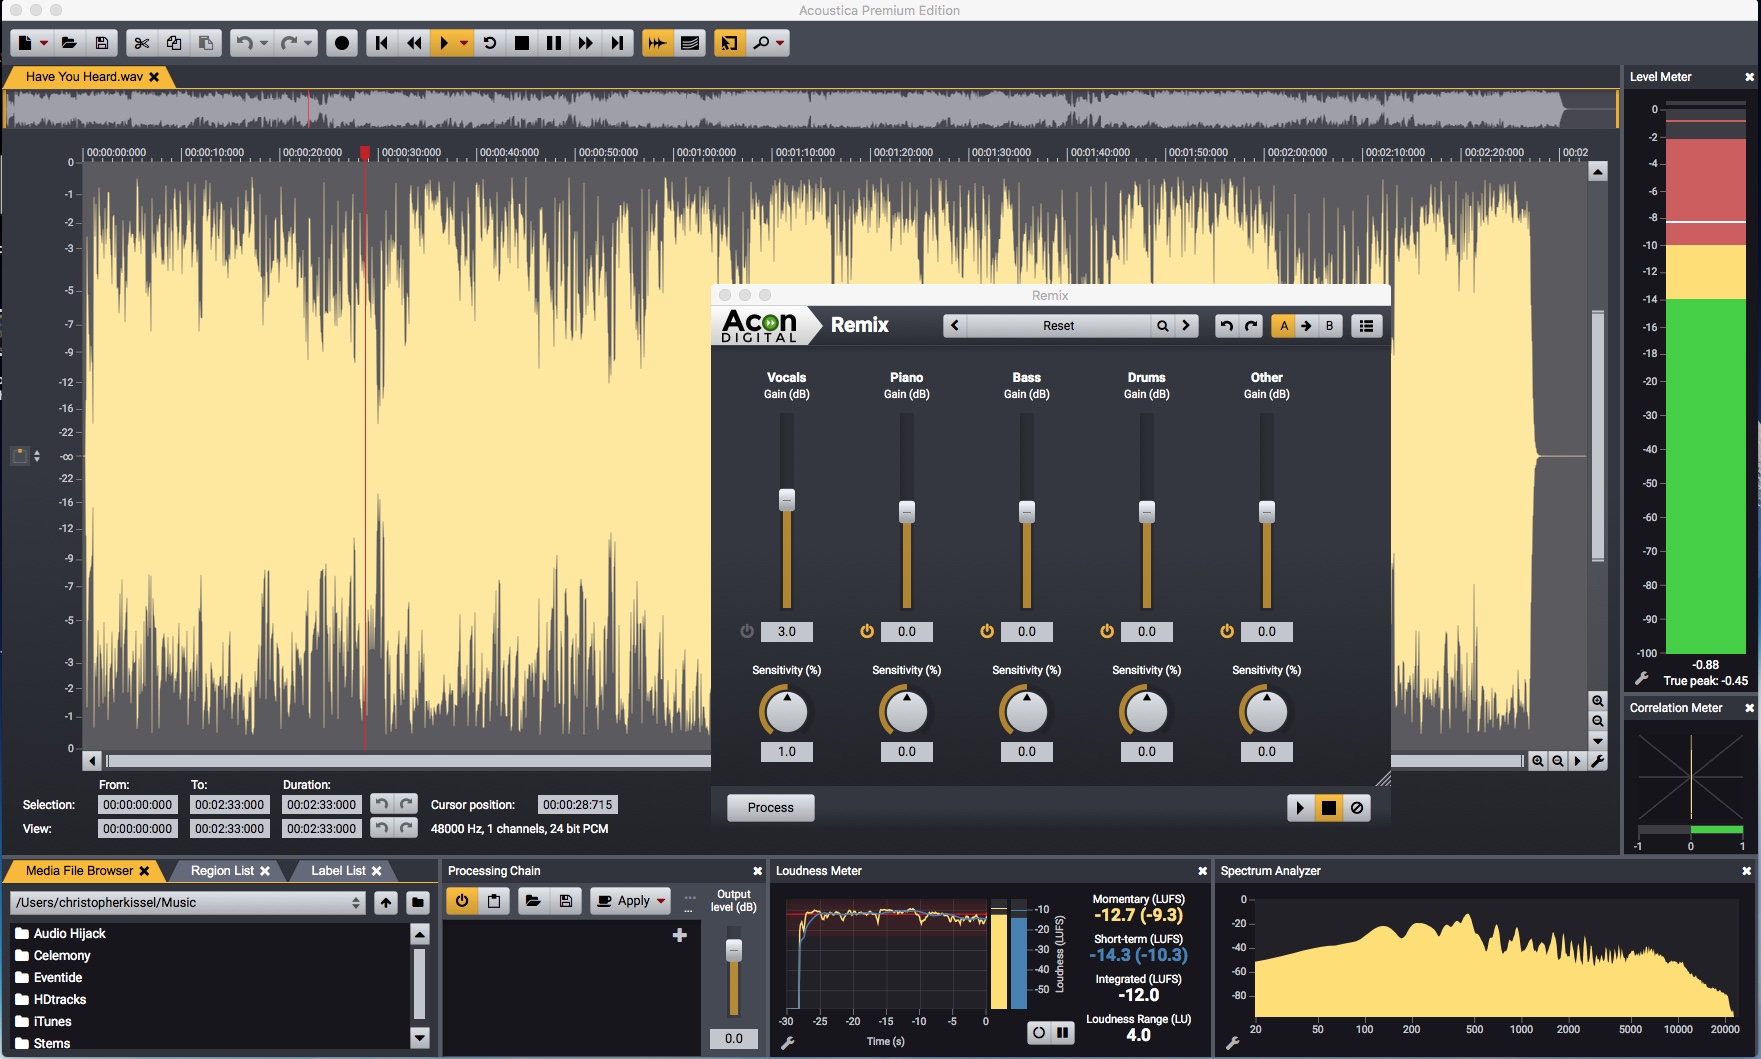Open file with the folder toolbar icon
Screen dimensions: 1761x1059
pos(69,43)
